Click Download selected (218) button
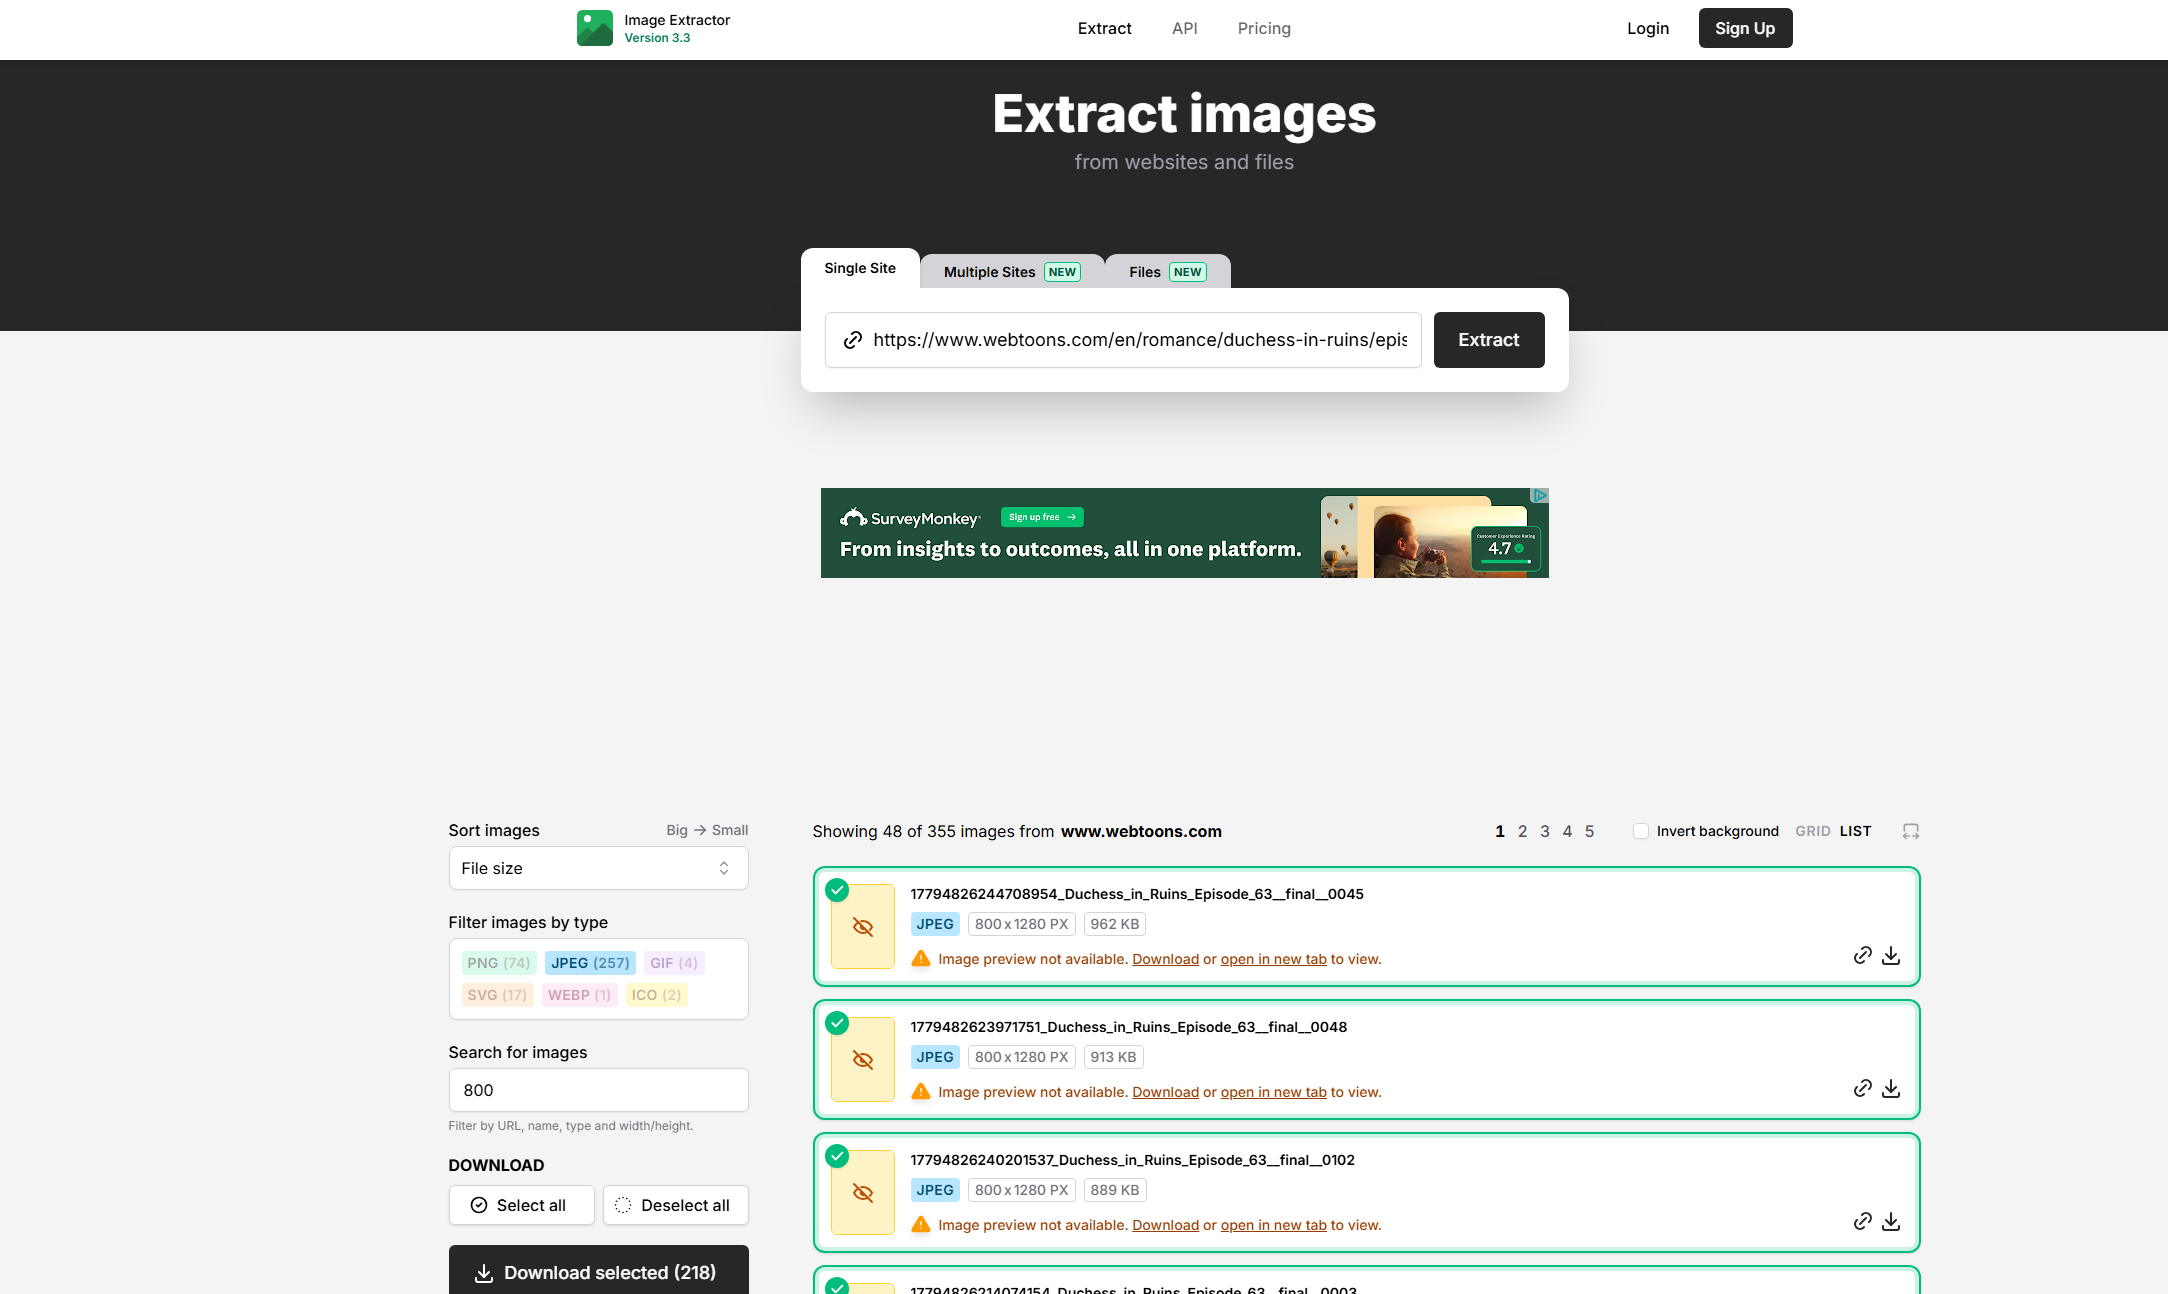Screen dimensions: 2168x1294 (x=598, y=1272)
